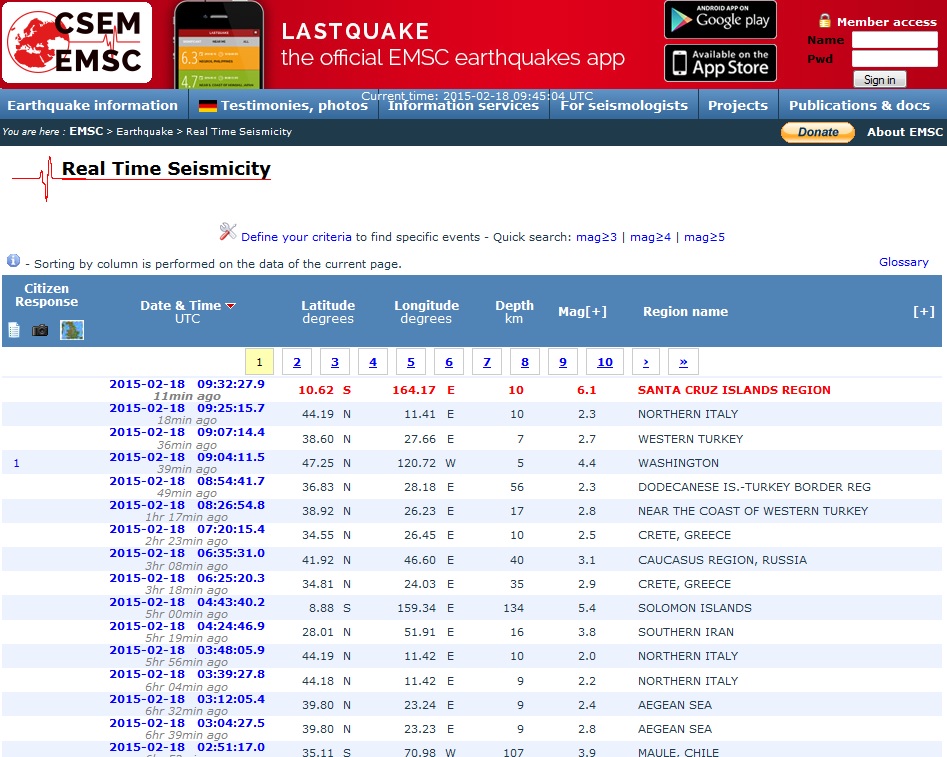Go to results page 2

[x=297, y=362]
